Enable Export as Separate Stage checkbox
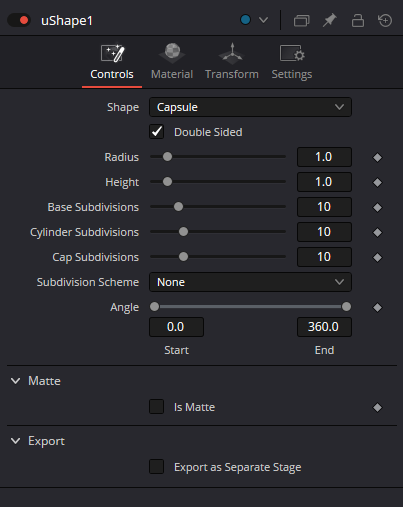 (157, 467)
